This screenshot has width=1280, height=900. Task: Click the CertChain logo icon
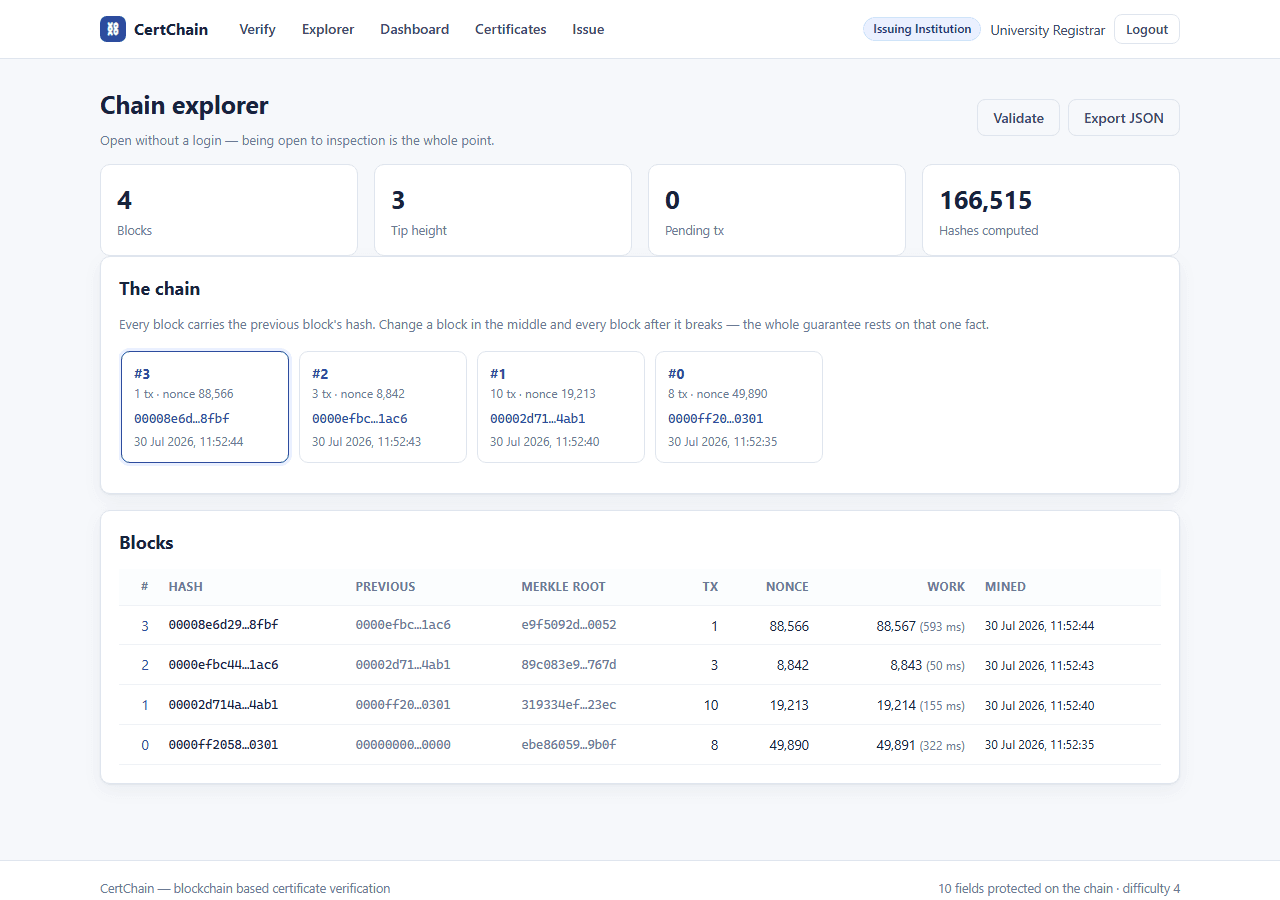pyautogui.click(x=113, y=29)
